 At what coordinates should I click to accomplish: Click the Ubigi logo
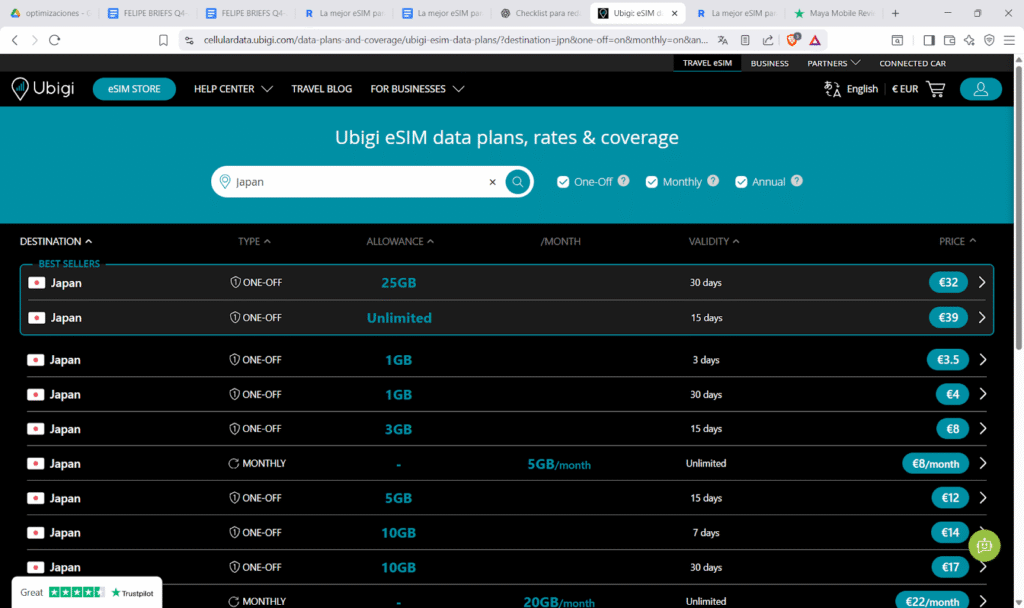[x=45, y=89]
